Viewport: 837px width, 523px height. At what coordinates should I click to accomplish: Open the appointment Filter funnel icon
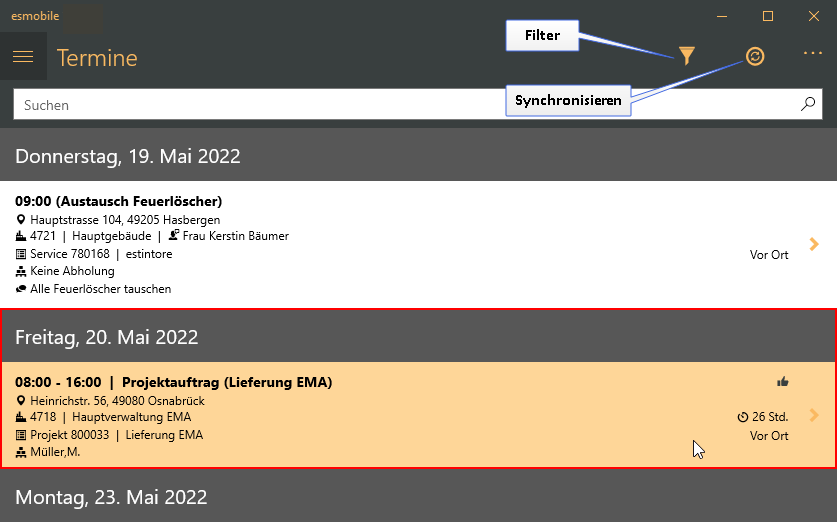click(x=686, y=56)
